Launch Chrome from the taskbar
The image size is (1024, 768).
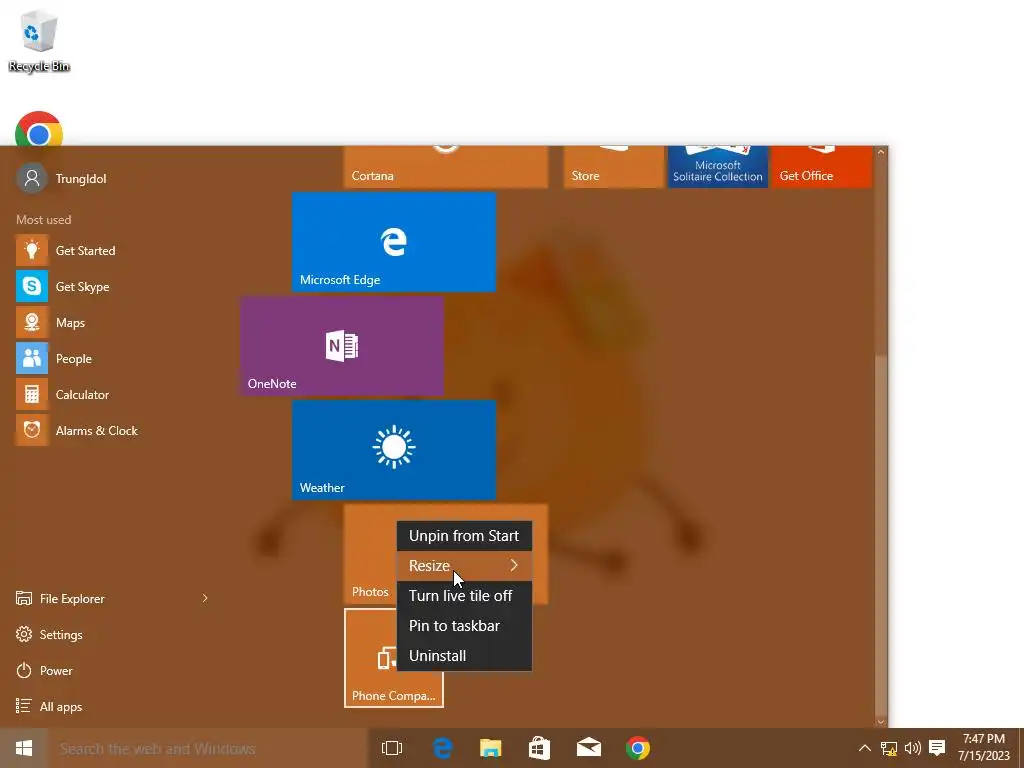(x=638, y=748)
